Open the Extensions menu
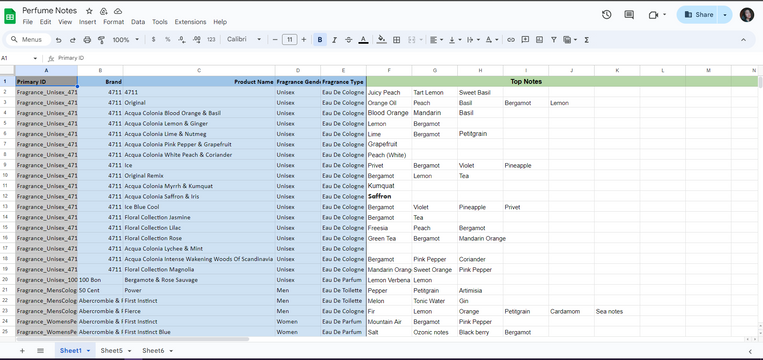The width and height of the screenshot is (763, 360). [x=190, y=22]
